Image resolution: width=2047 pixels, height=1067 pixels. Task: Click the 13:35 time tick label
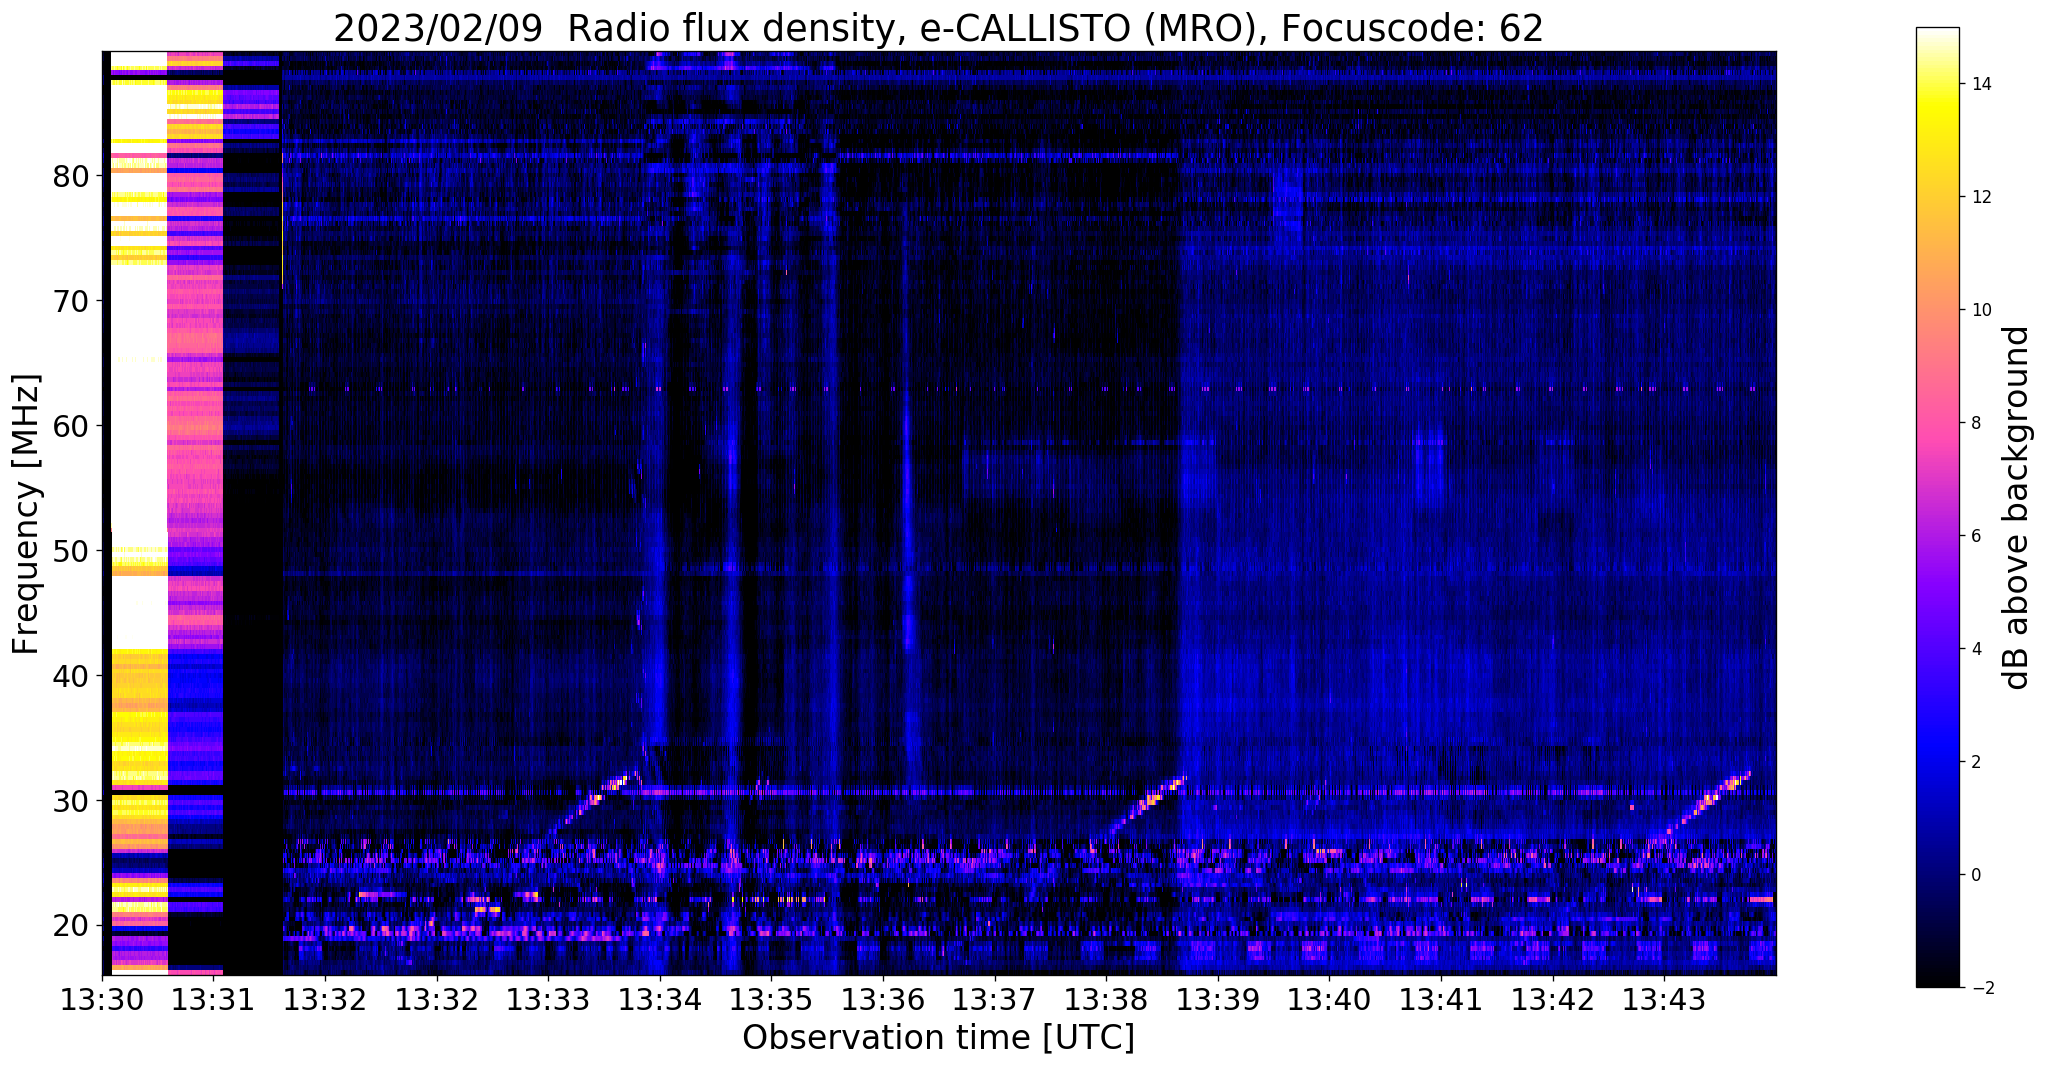(772, 999)
